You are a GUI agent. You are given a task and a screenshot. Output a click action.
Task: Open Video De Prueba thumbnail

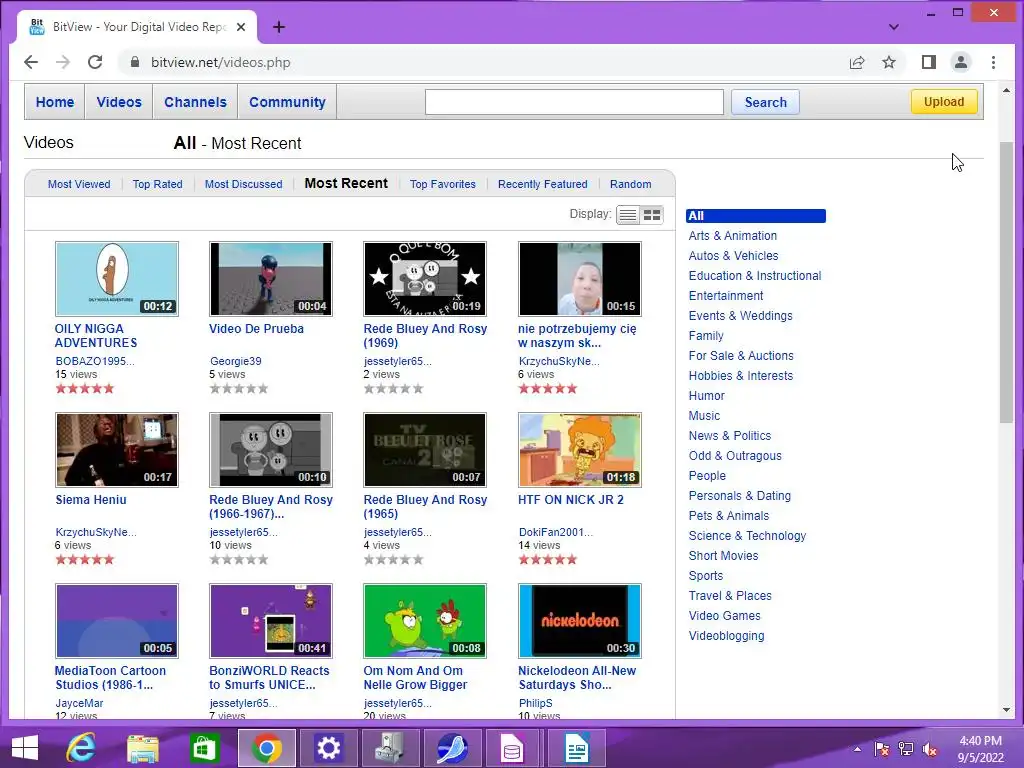(270, 279)
